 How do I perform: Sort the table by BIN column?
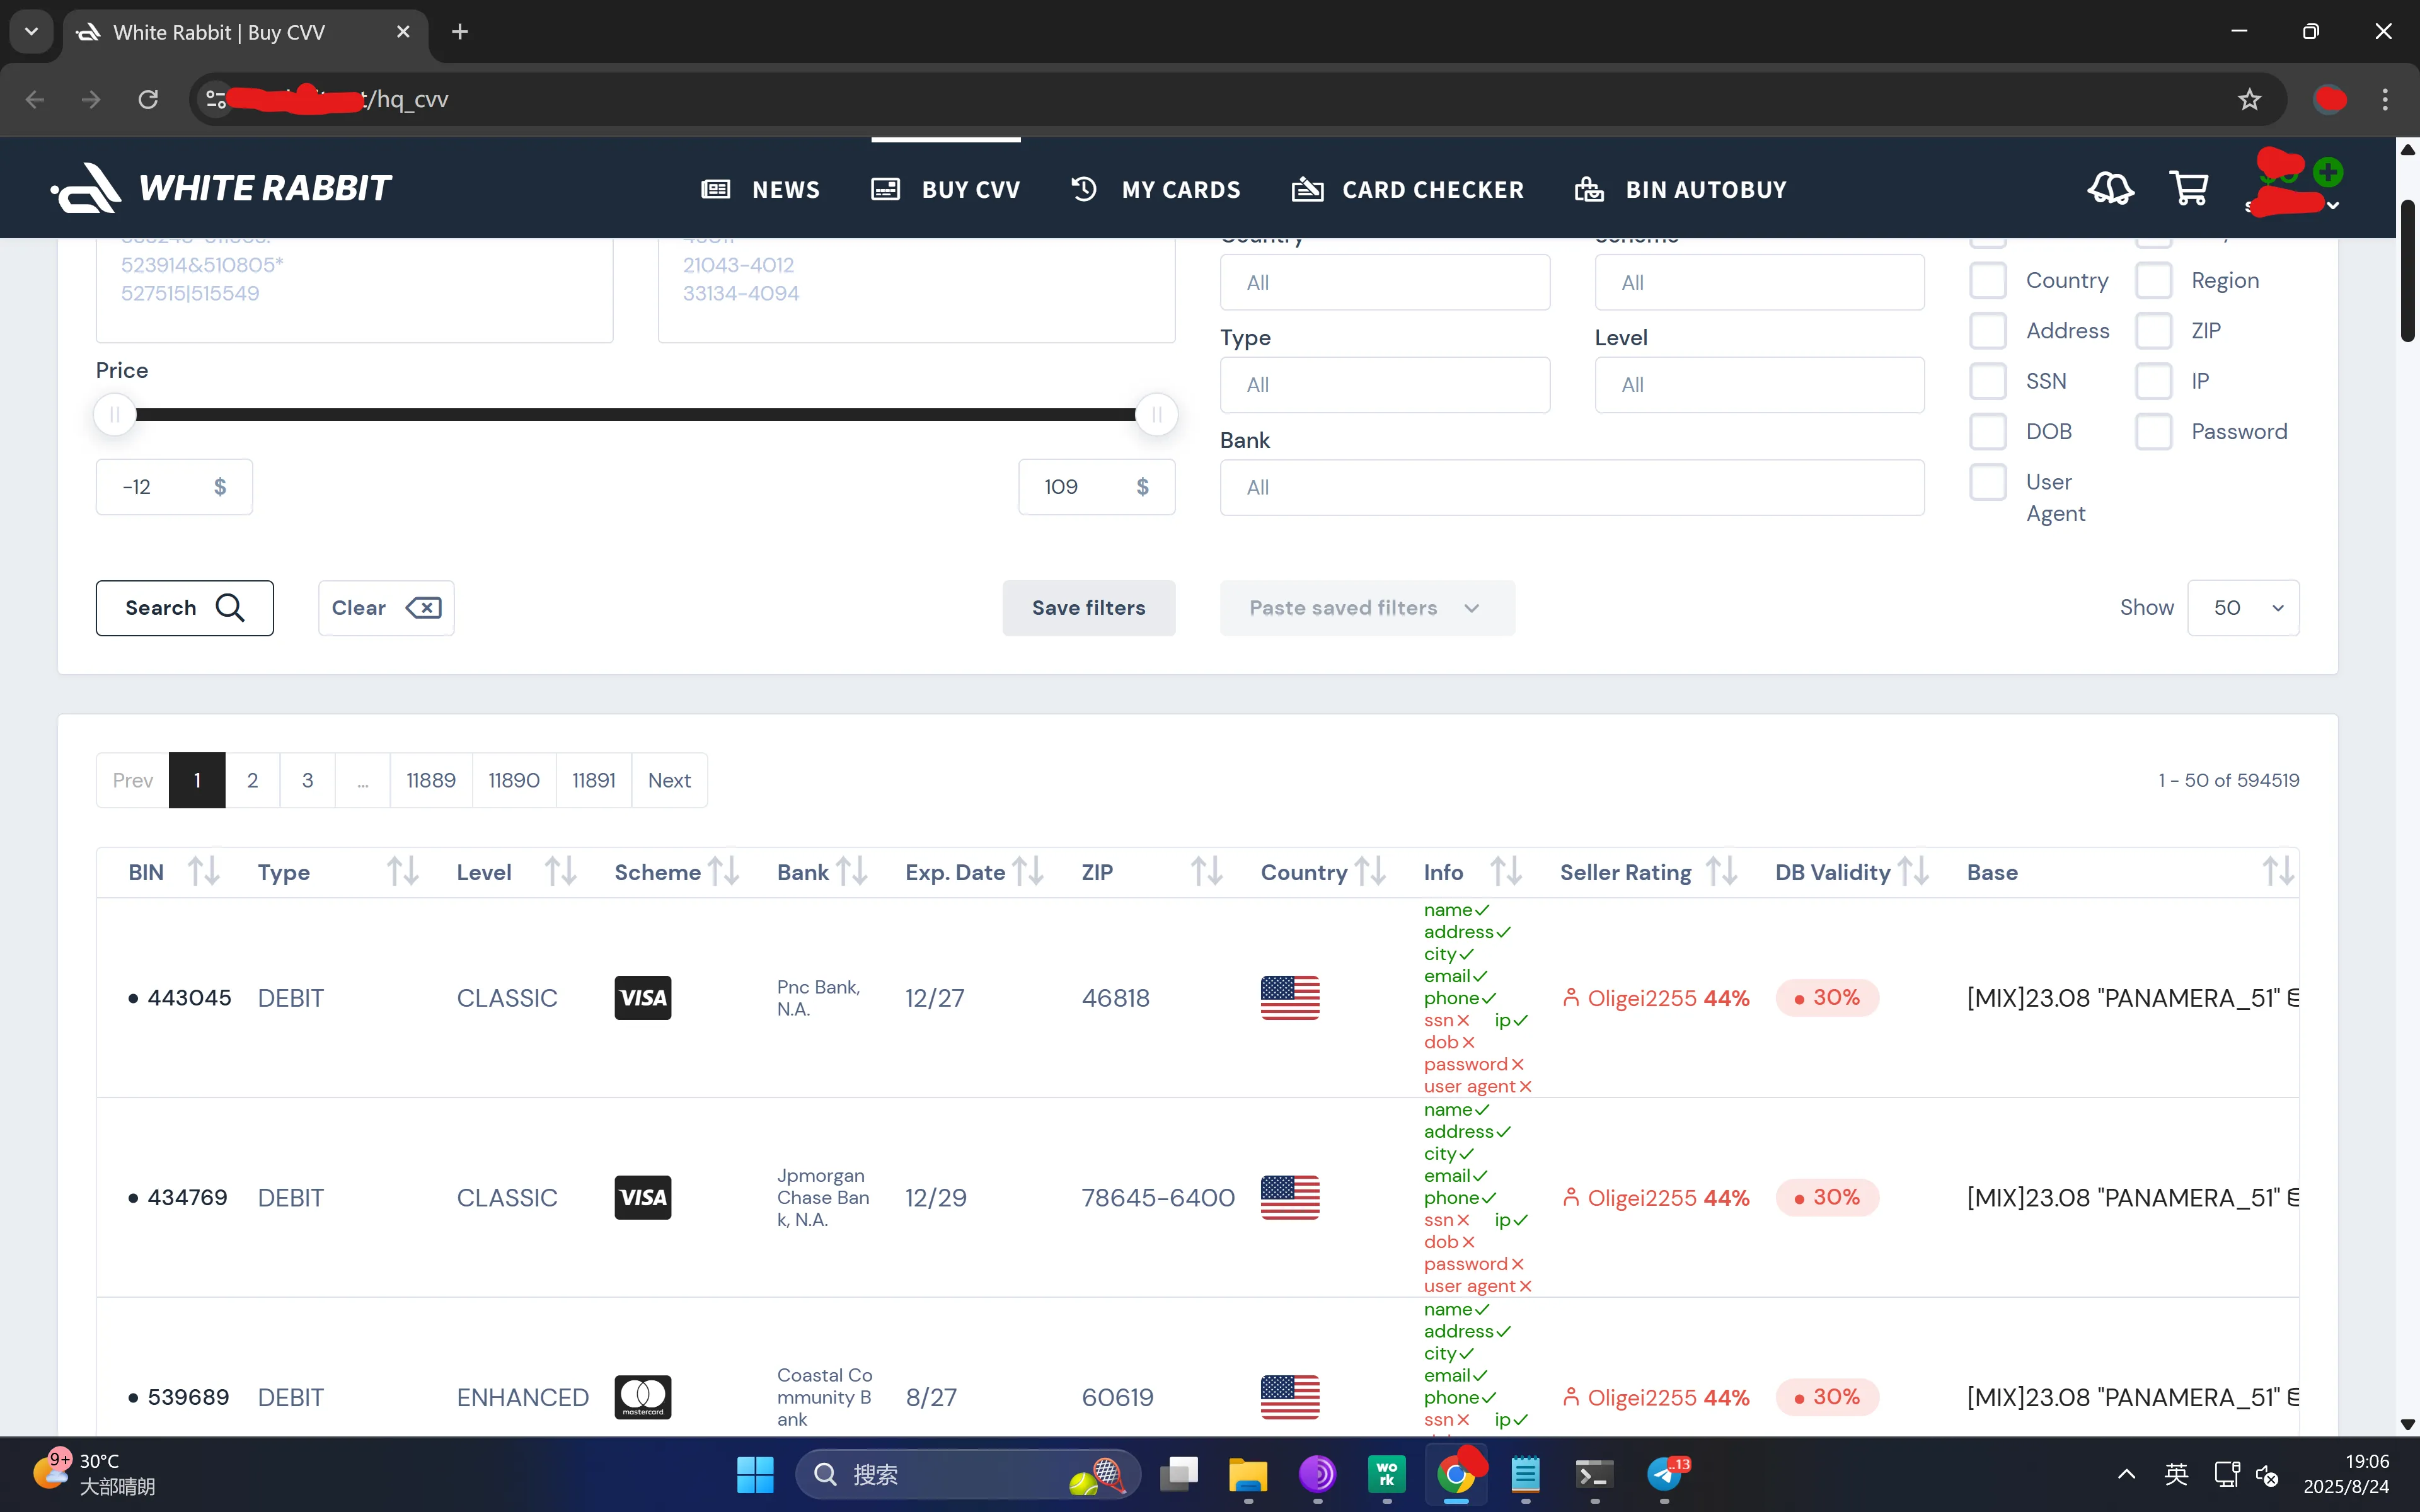[x=204, y=872]
